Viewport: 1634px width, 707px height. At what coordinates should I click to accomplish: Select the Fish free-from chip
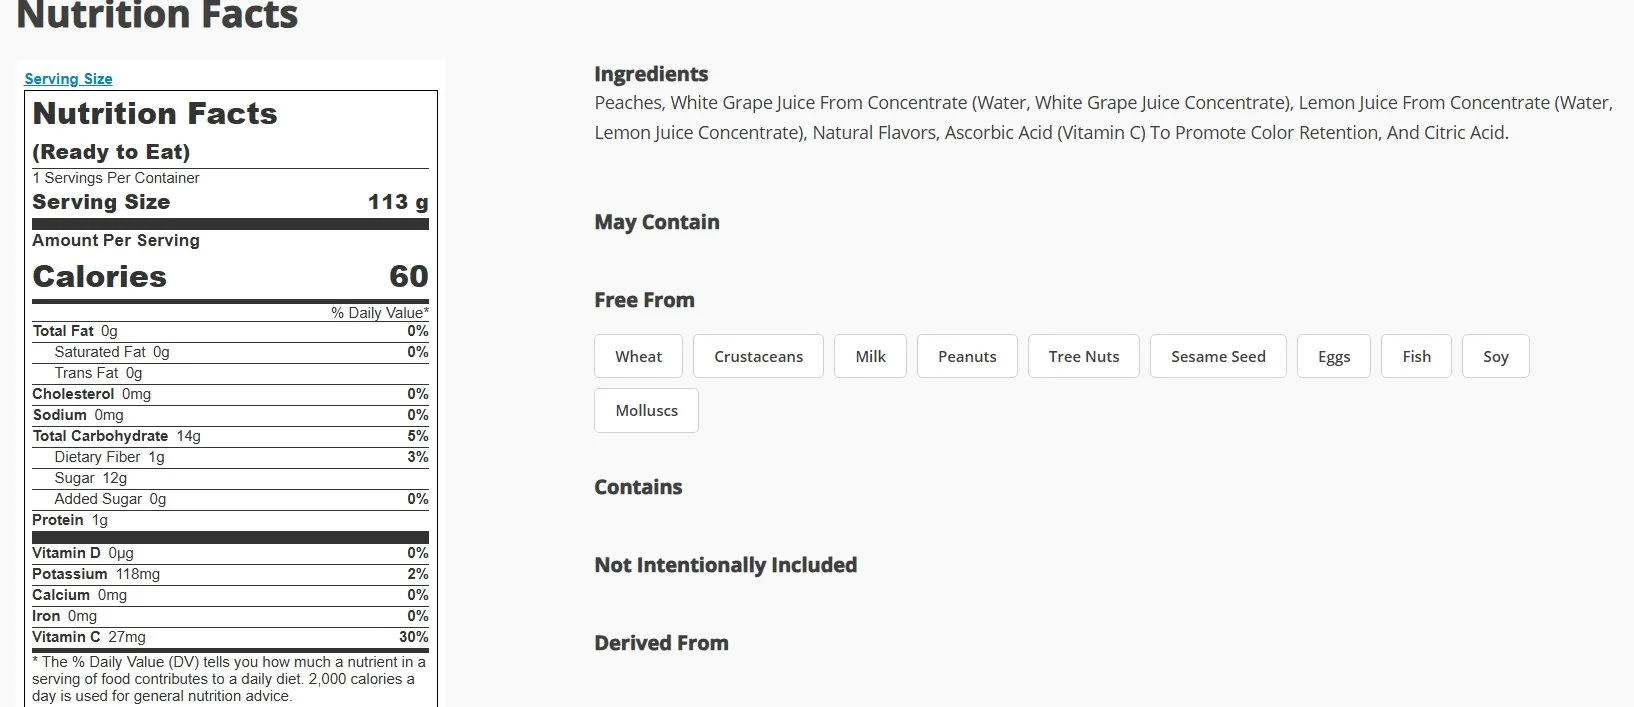click(x=1416, y=356)
